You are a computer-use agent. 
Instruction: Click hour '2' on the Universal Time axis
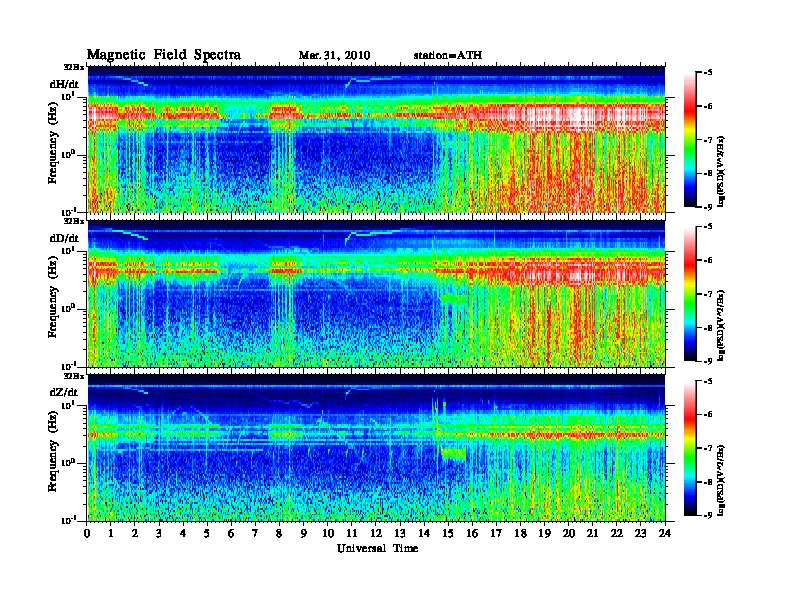tap(135, 534)
